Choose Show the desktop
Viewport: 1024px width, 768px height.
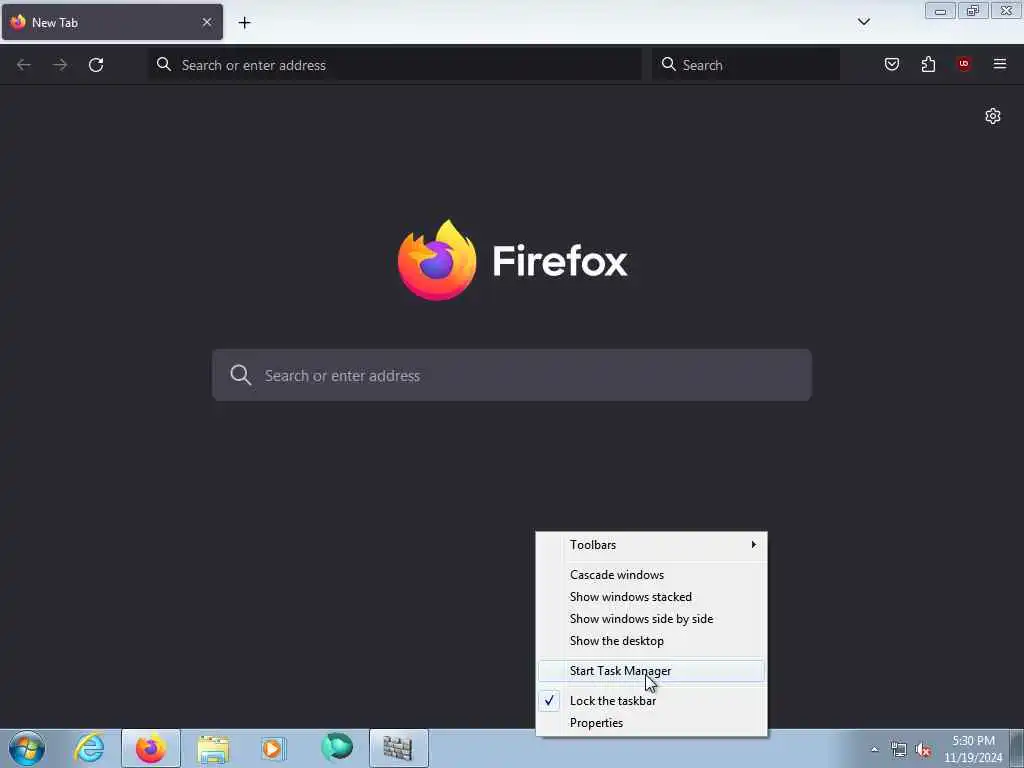coord(651,641)
